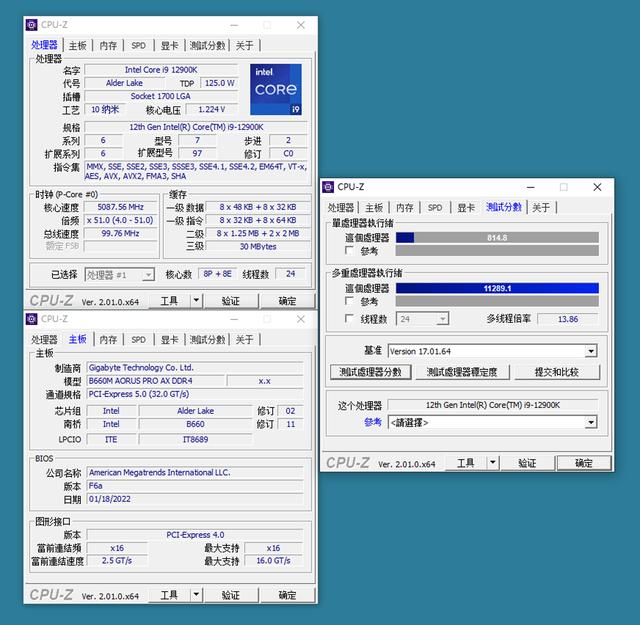Click 工具 button in benchmark window
The image size is (640, 625).
pos(465,463)
